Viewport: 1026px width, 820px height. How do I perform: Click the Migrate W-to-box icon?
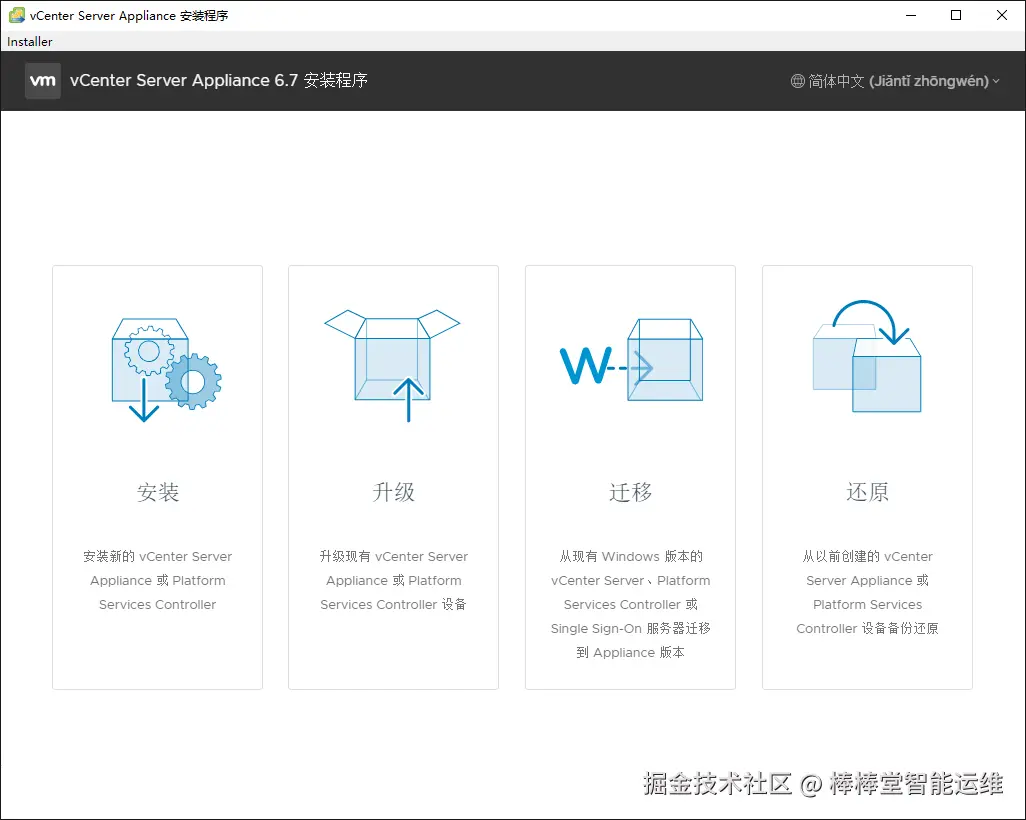click(631, 360)
